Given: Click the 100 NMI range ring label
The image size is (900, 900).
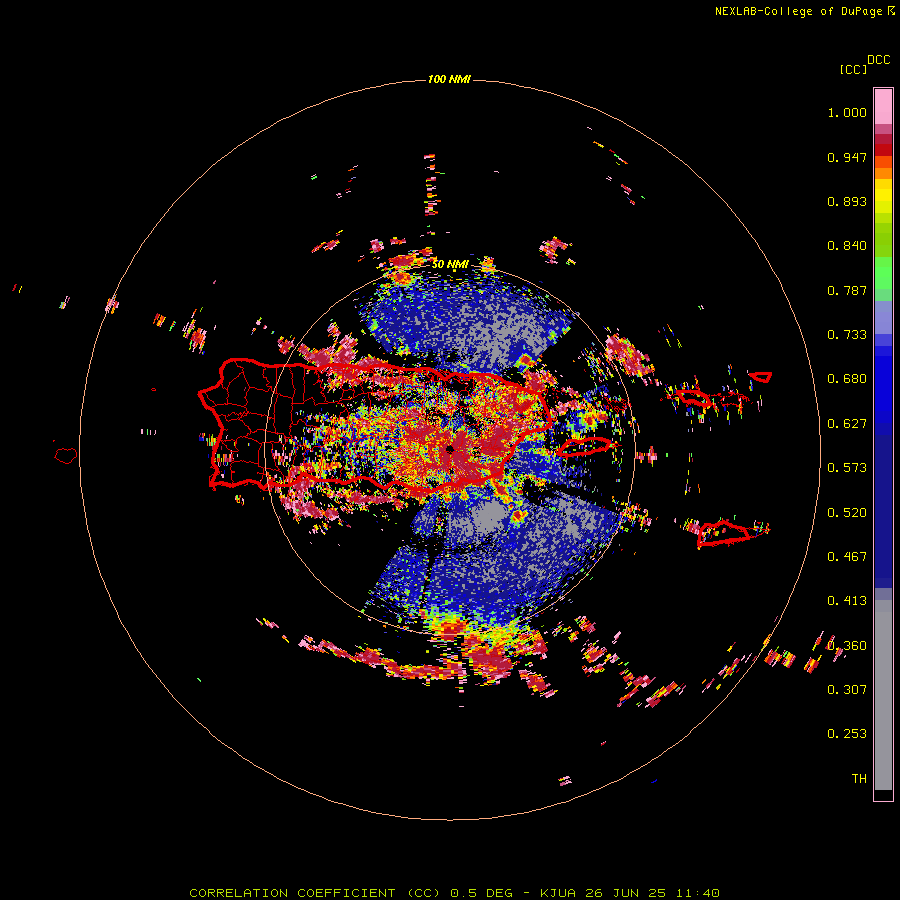Looking at the screenshot, I should tap(449, 79).
